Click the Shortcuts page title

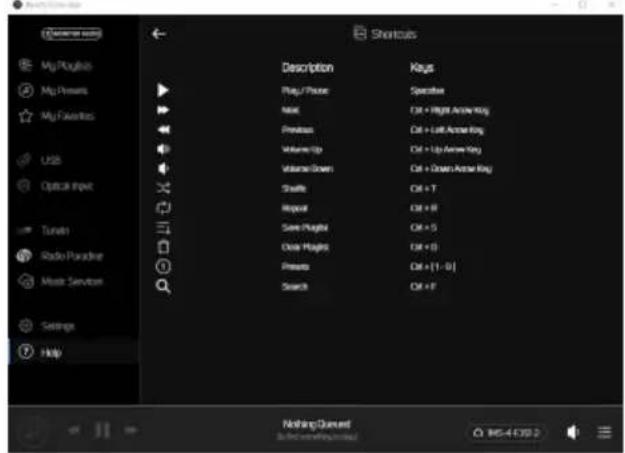coord(393,34)
